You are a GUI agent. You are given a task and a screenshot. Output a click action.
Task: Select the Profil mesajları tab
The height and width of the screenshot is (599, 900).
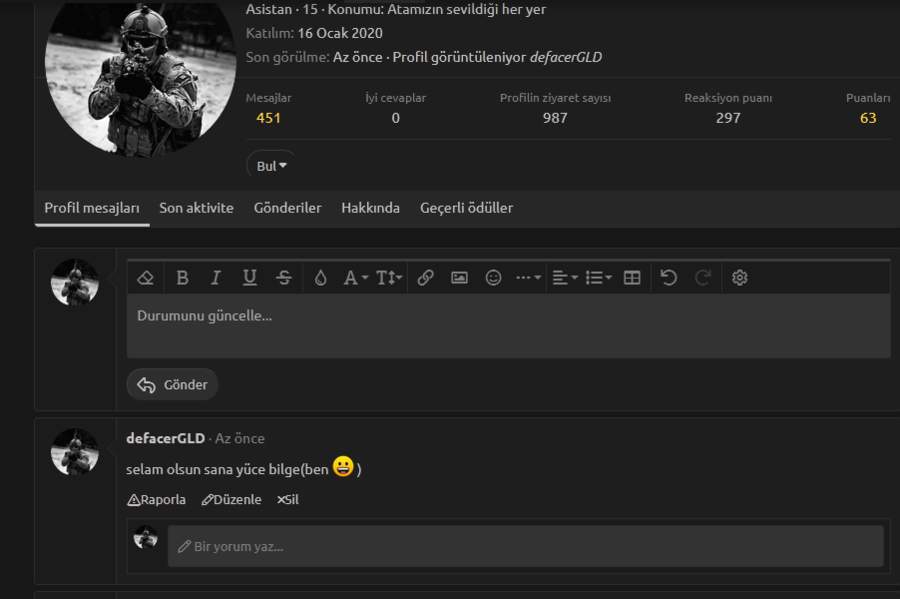(x=92, y=208)
